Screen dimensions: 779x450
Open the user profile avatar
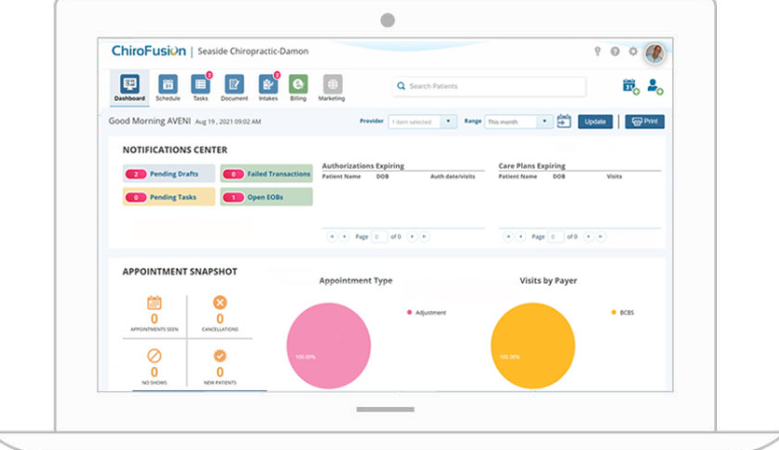[x=655, y=53]
